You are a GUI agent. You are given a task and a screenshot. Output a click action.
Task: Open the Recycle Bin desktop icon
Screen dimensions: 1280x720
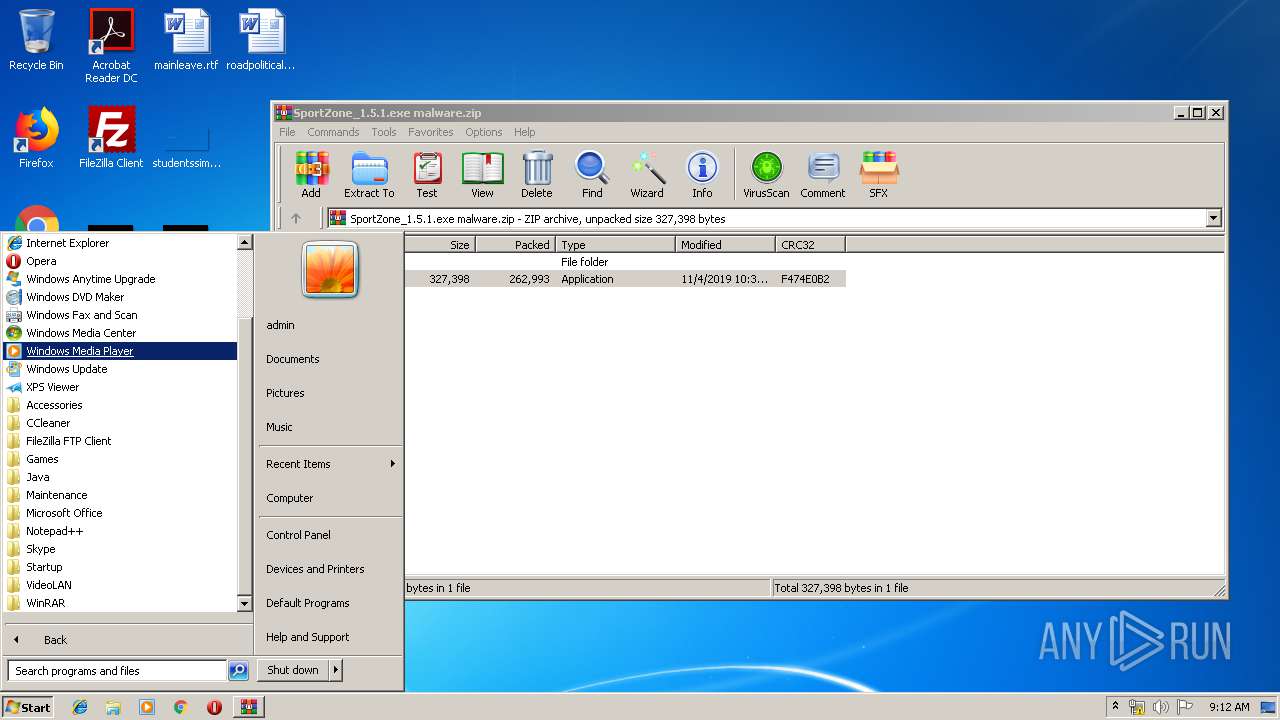(36, 40)
